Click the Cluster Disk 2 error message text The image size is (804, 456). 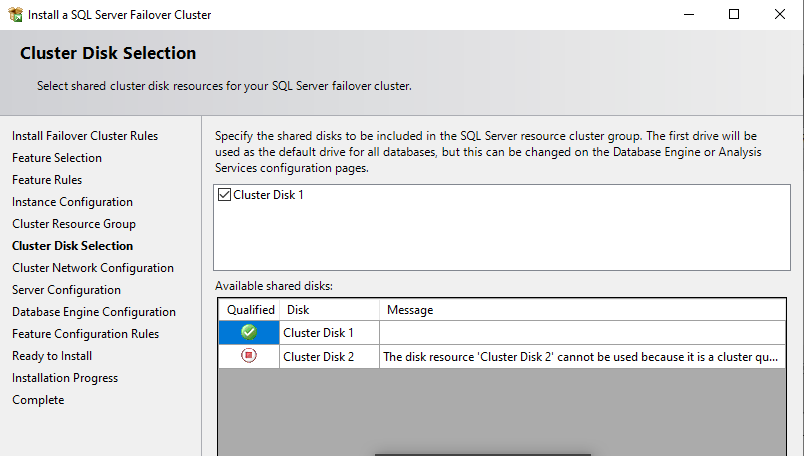(580, 357)
